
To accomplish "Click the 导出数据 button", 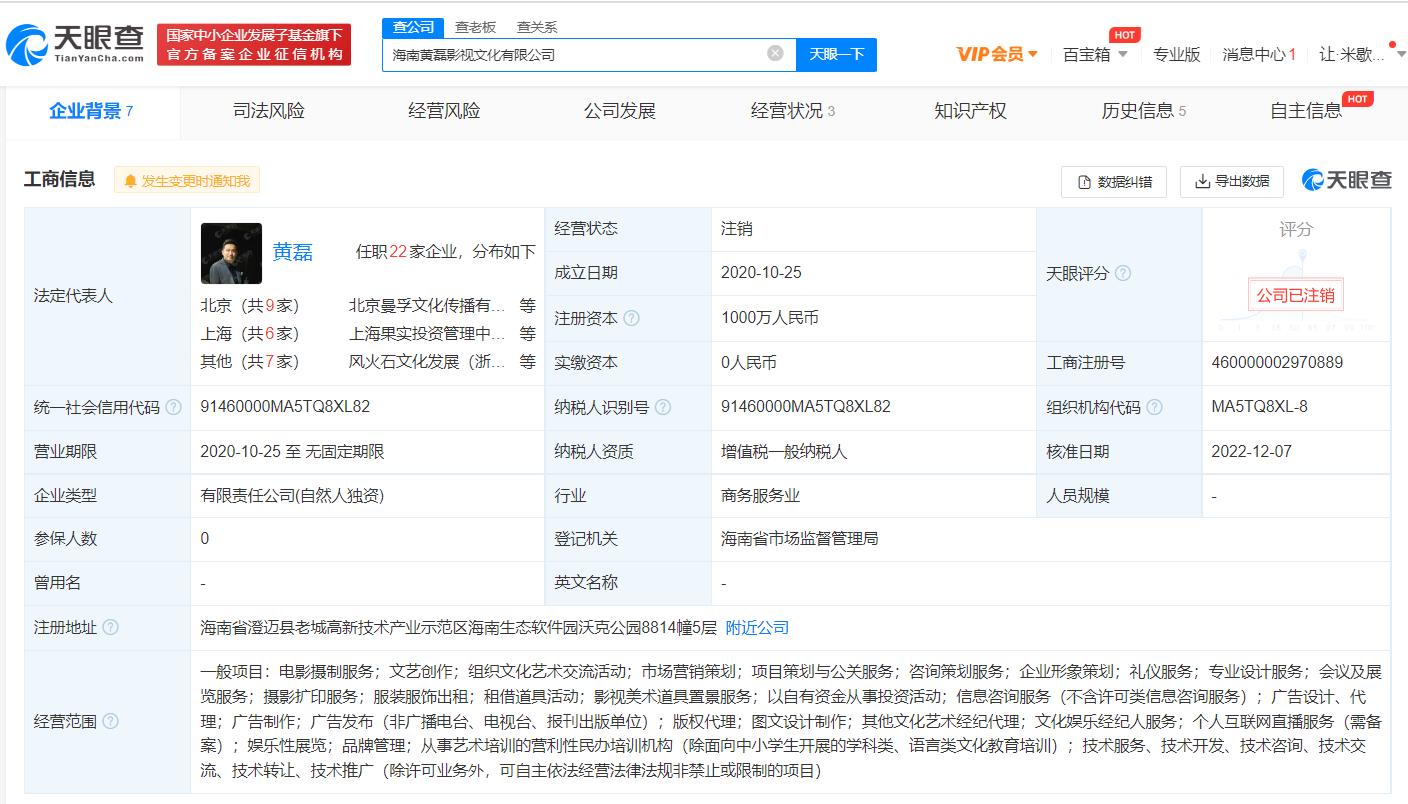I will click(x=1232, y=181).
